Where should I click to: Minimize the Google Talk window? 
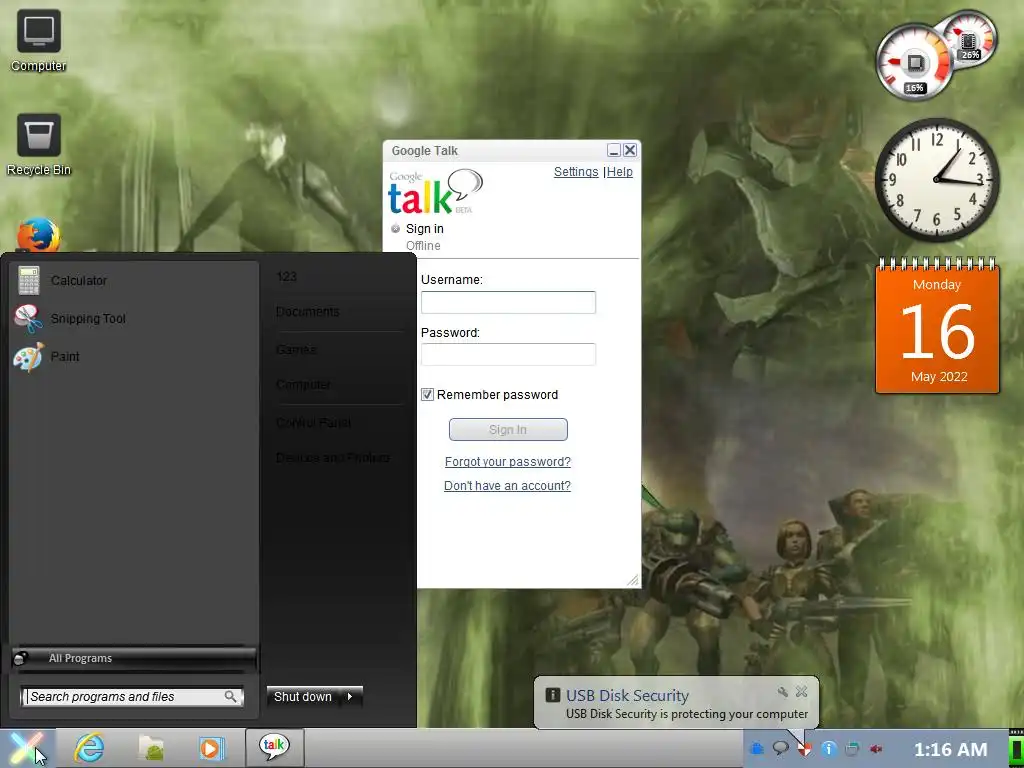[614, 150]
